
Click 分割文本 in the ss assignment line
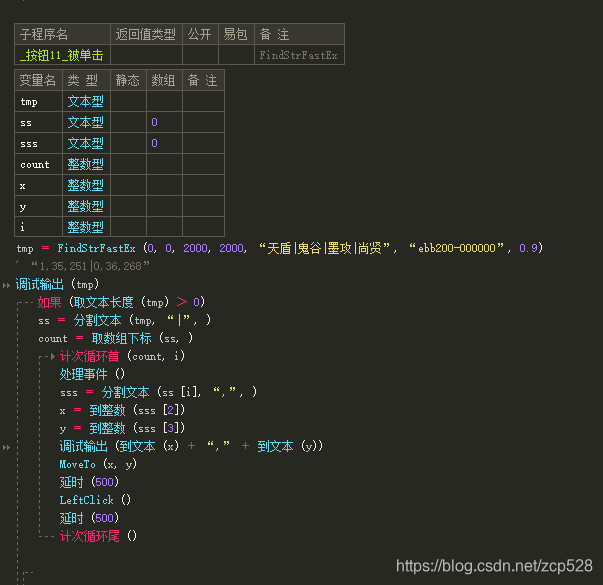(98, 320)
